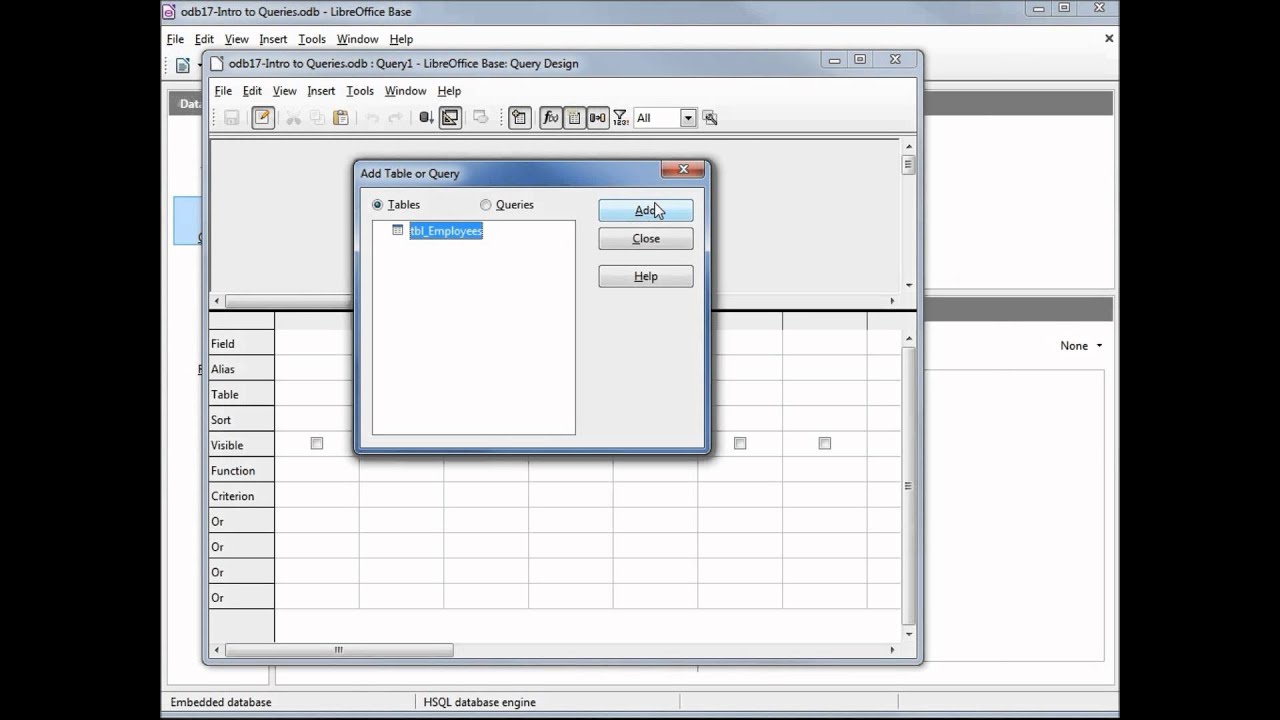Toggle the Table Name toolbar icon
The image size is (1280, 720).
point(575,118)
